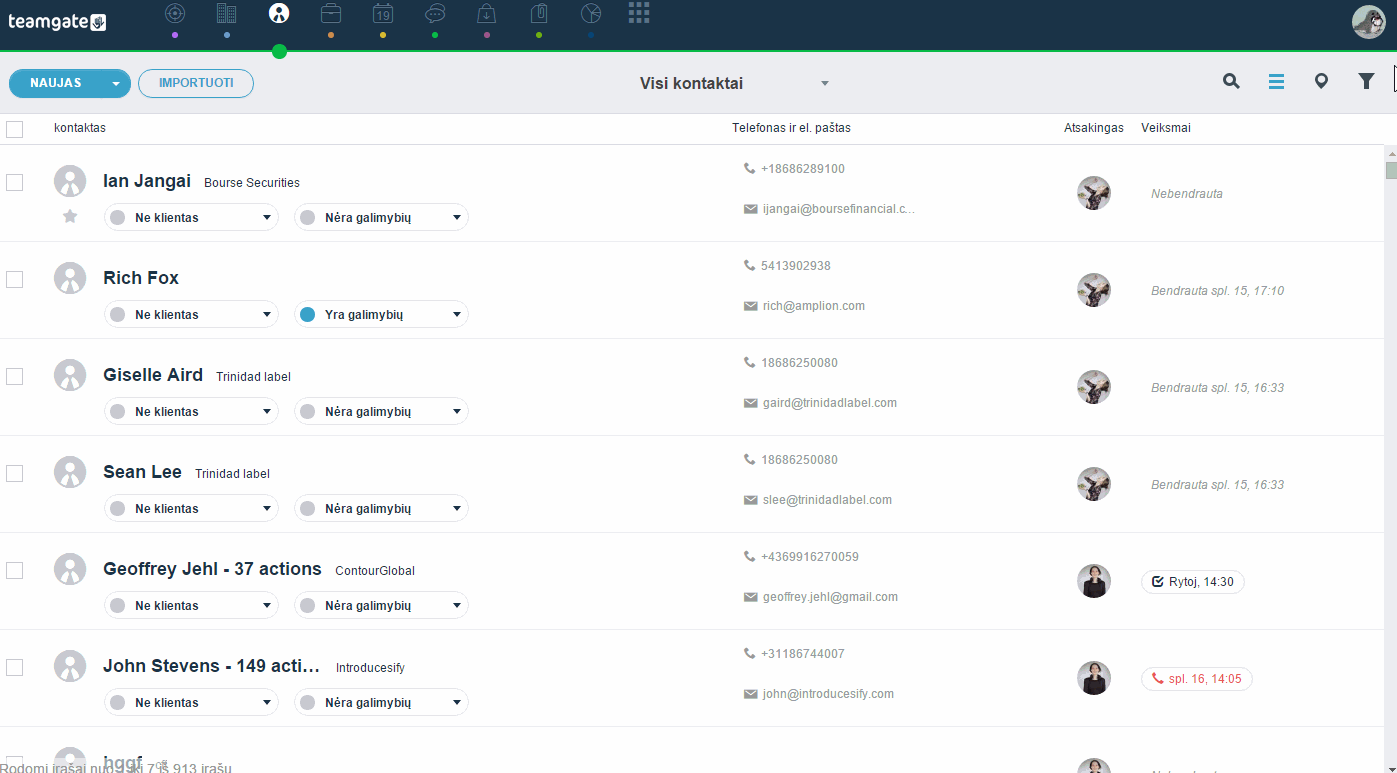Tick the checkbox for Giselle Aird

coord(14,376)
